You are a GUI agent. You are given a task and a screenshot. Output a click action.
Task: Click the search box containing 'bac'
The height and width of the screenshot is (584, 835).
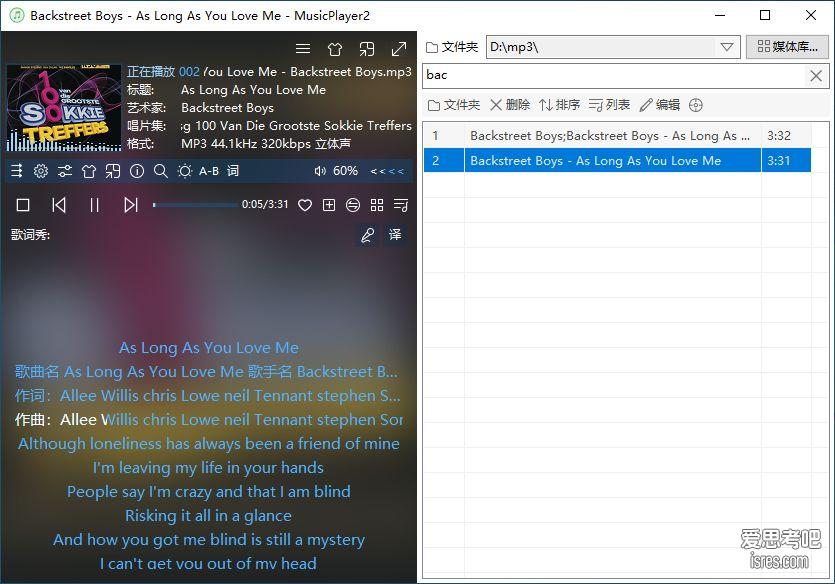(615, 76)
